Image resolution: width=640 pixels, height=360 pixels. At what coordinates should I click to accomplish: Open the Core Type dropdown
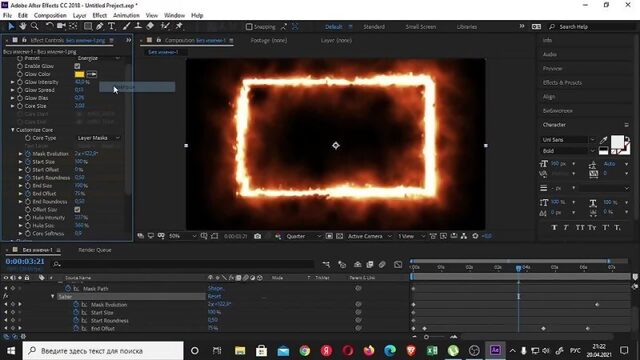click(x=98, y=138)
